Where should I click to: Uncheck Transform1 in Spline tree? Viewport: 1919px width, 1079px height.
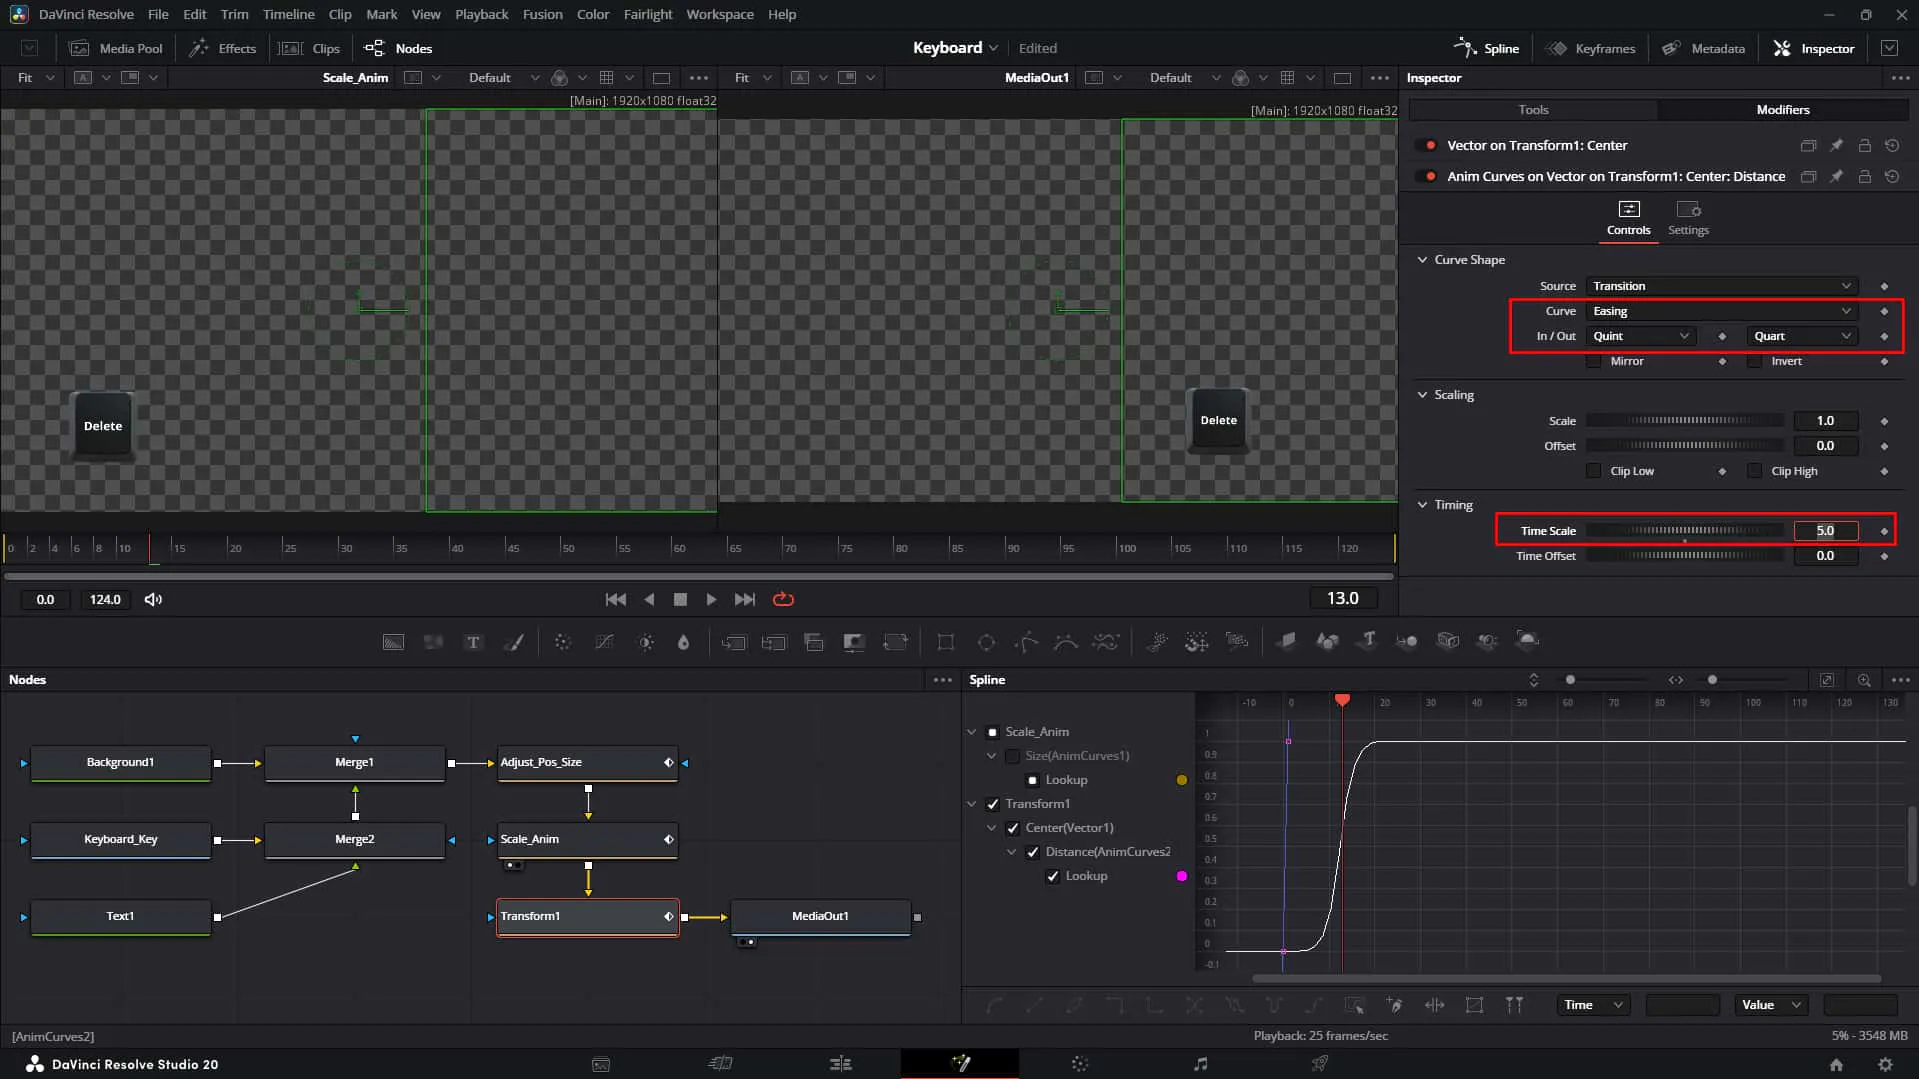993,804
